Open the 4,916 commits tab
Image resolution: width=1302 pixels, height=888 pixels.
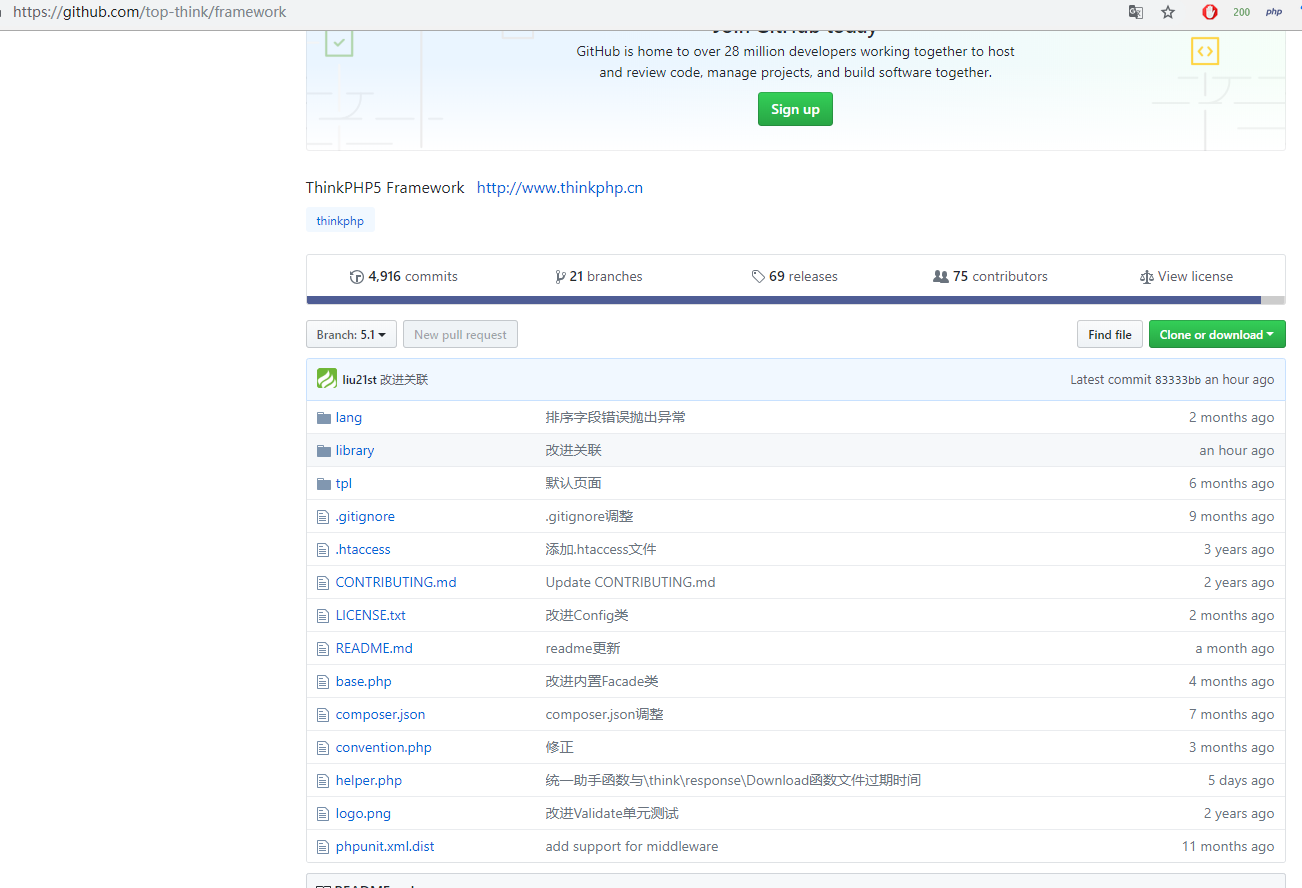click(x=404, y=277)
